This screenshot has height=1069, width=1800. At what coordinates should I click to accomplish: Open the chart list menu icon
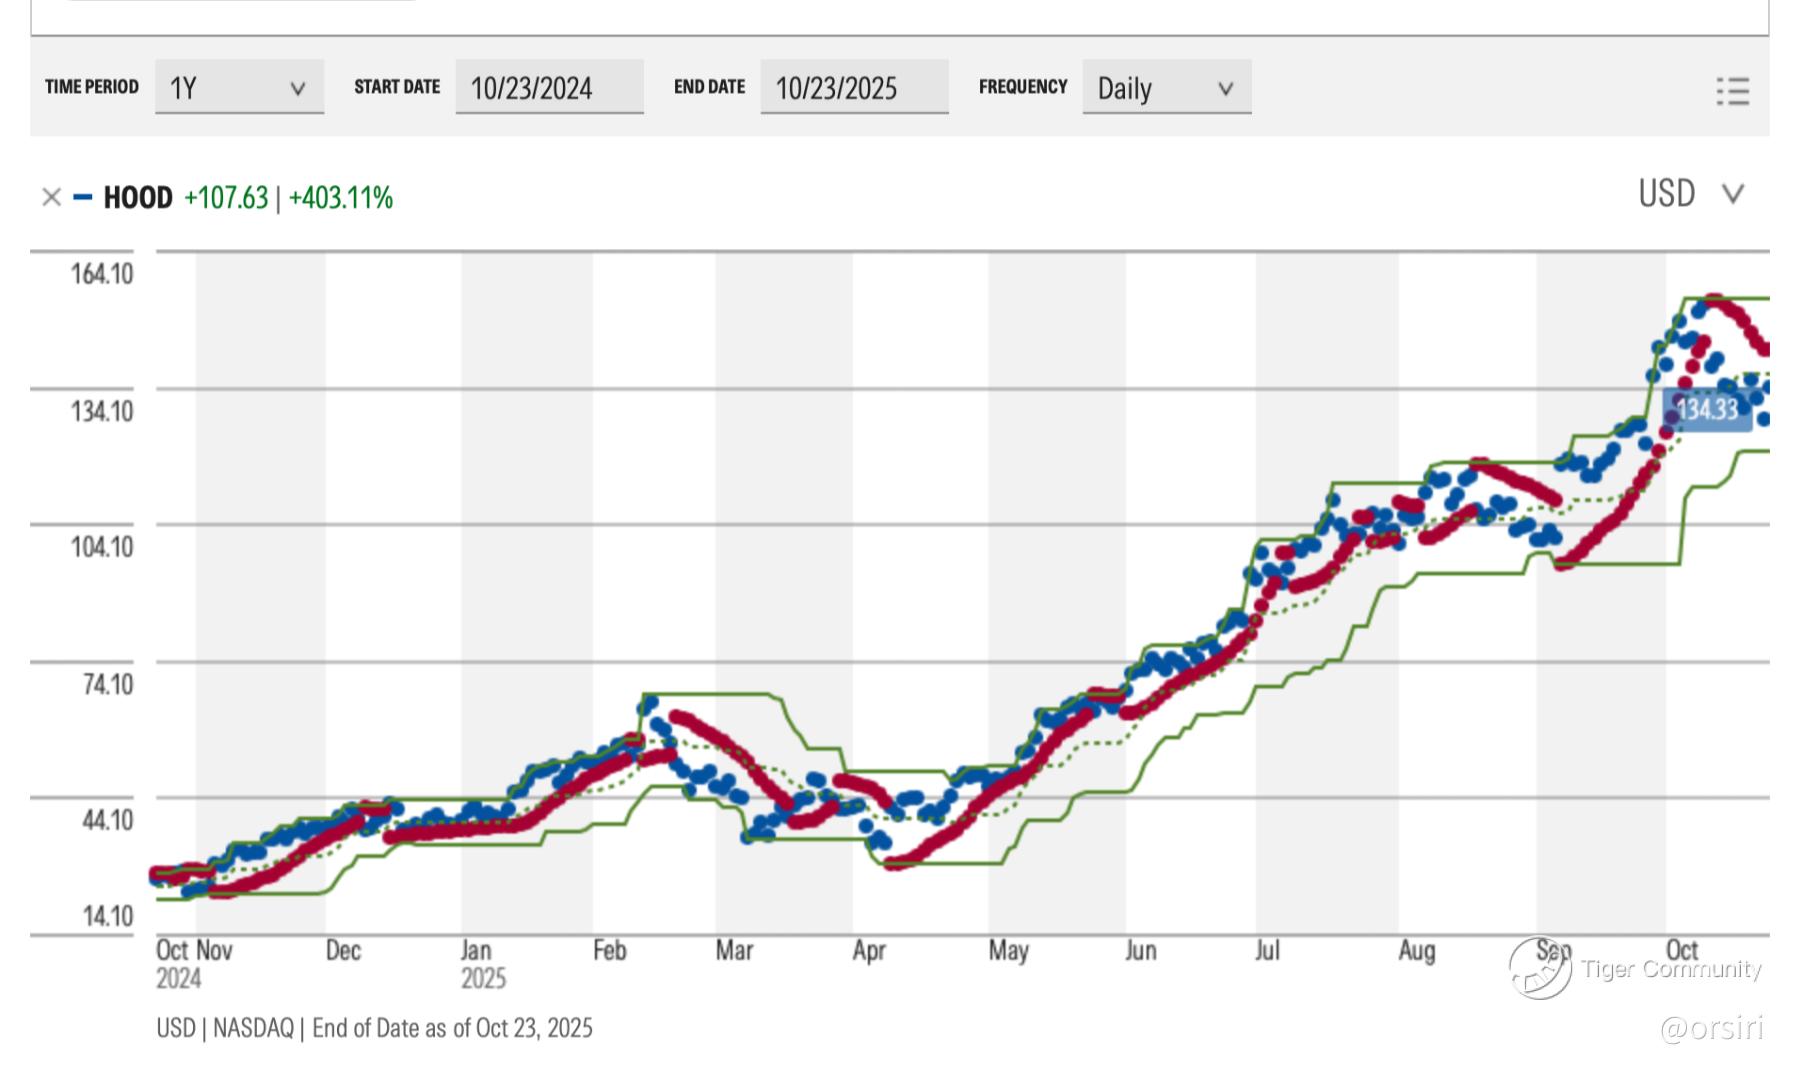(1733, 91)
